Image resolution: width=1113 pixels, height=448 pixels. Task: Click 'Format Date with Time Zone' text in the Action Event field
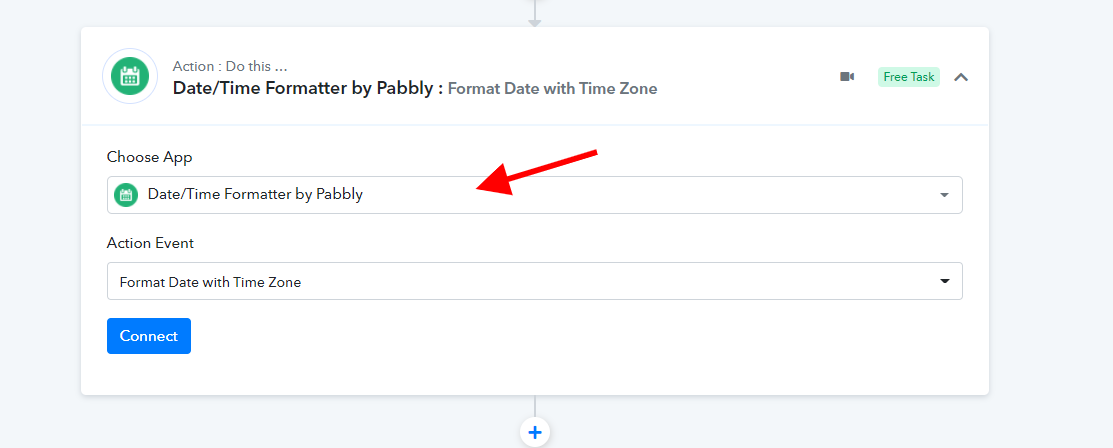point(210,282)
